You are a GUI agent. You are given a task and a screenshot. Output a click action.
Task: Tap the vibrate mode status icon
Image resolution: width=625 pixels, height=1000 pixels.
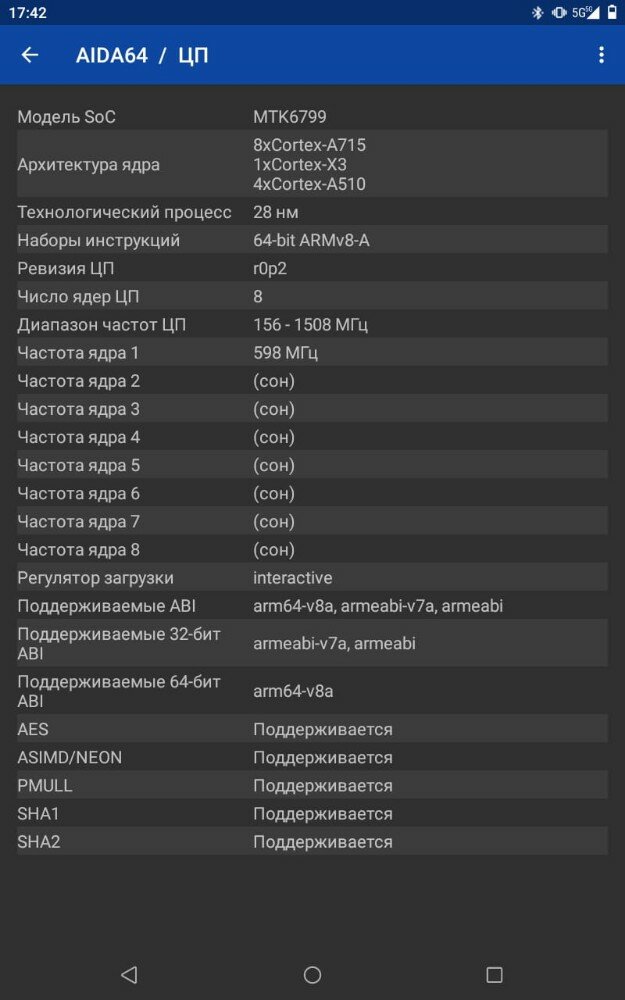coord(559,13)
